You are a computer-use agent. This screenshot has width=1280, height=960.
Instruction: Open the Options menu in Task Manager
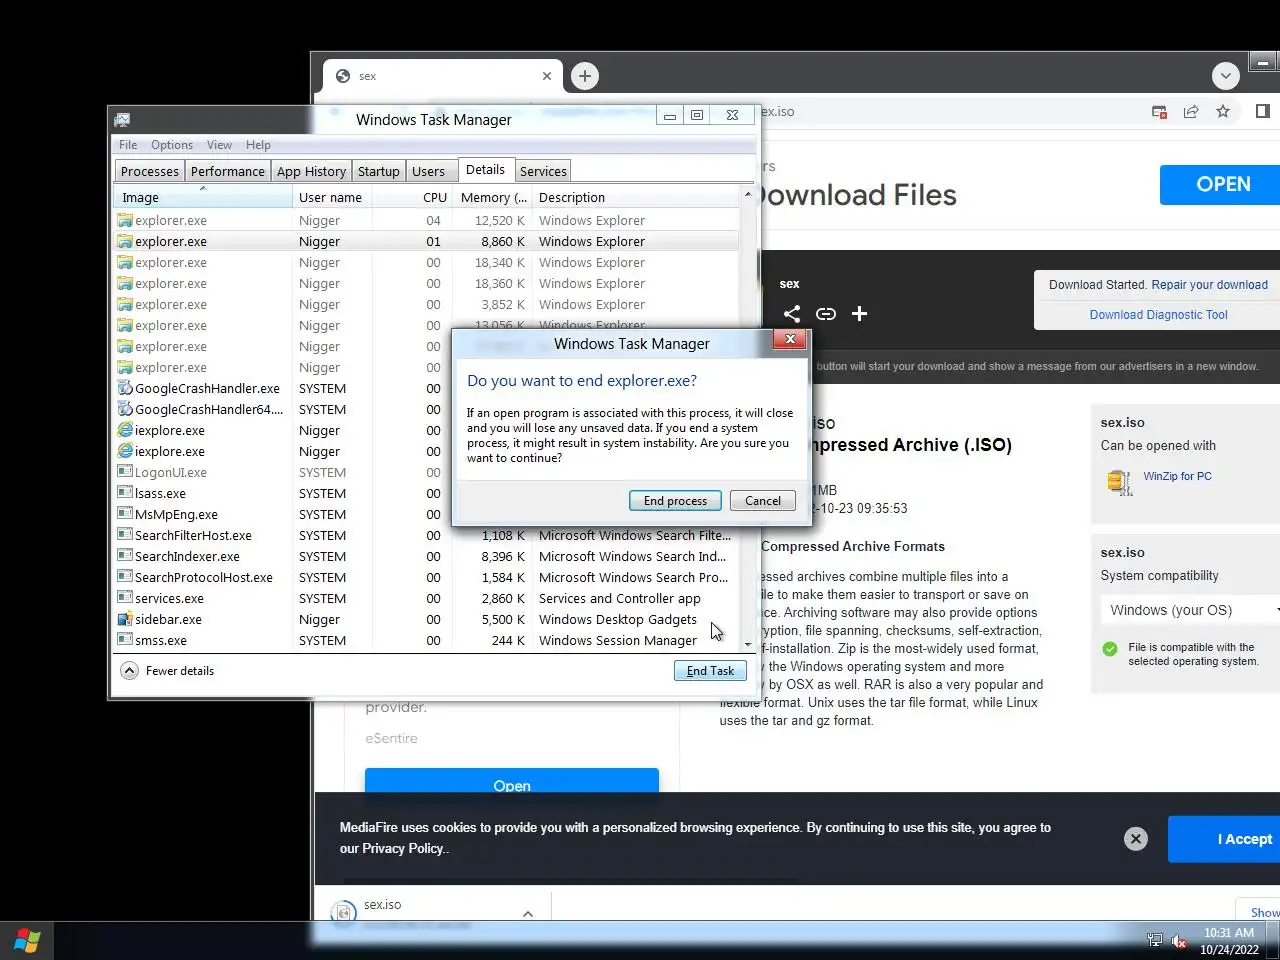click(x=172, y=145)
